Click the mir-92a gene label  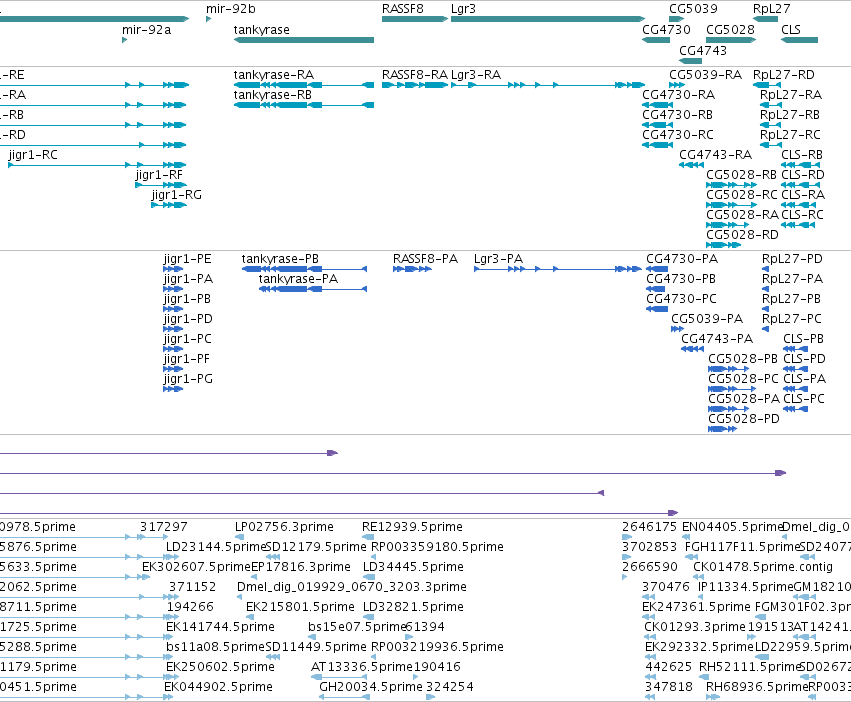(x=147, y=29)
